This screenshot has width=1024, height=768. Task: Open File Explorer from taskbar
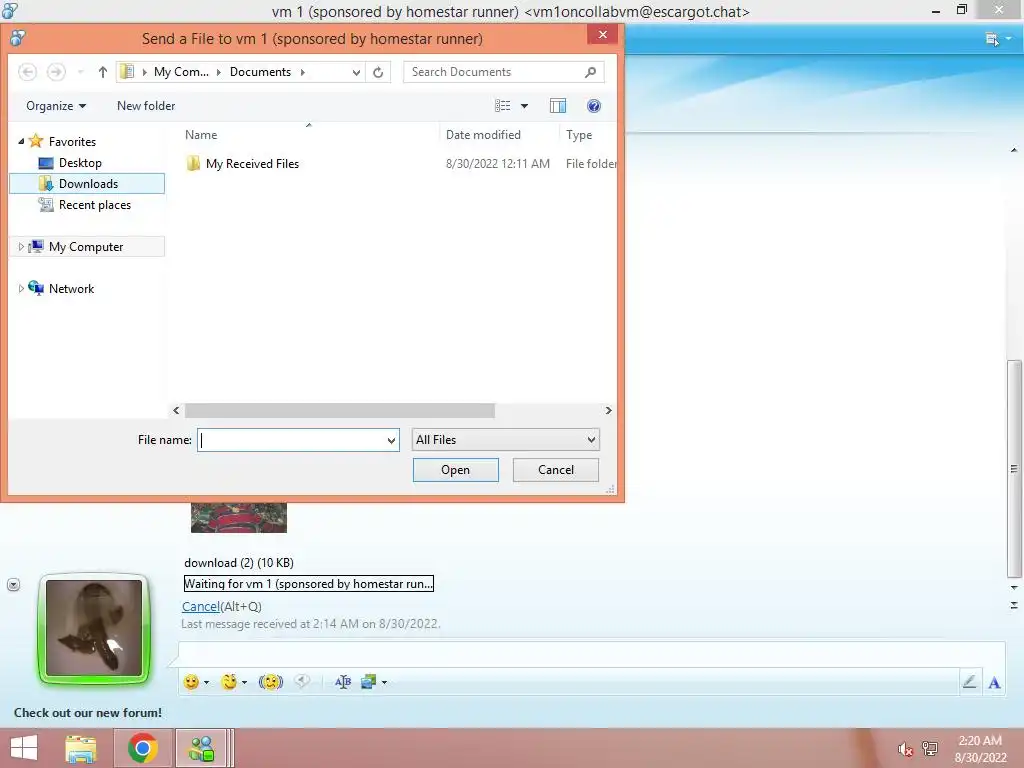[x=81, y=748]
